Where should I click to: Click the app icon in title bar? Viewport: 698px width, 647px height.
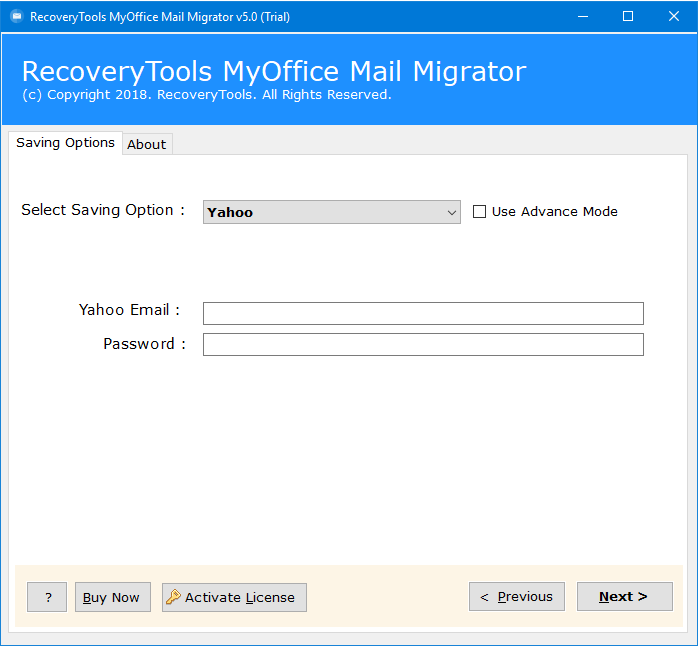coord(16,16)
